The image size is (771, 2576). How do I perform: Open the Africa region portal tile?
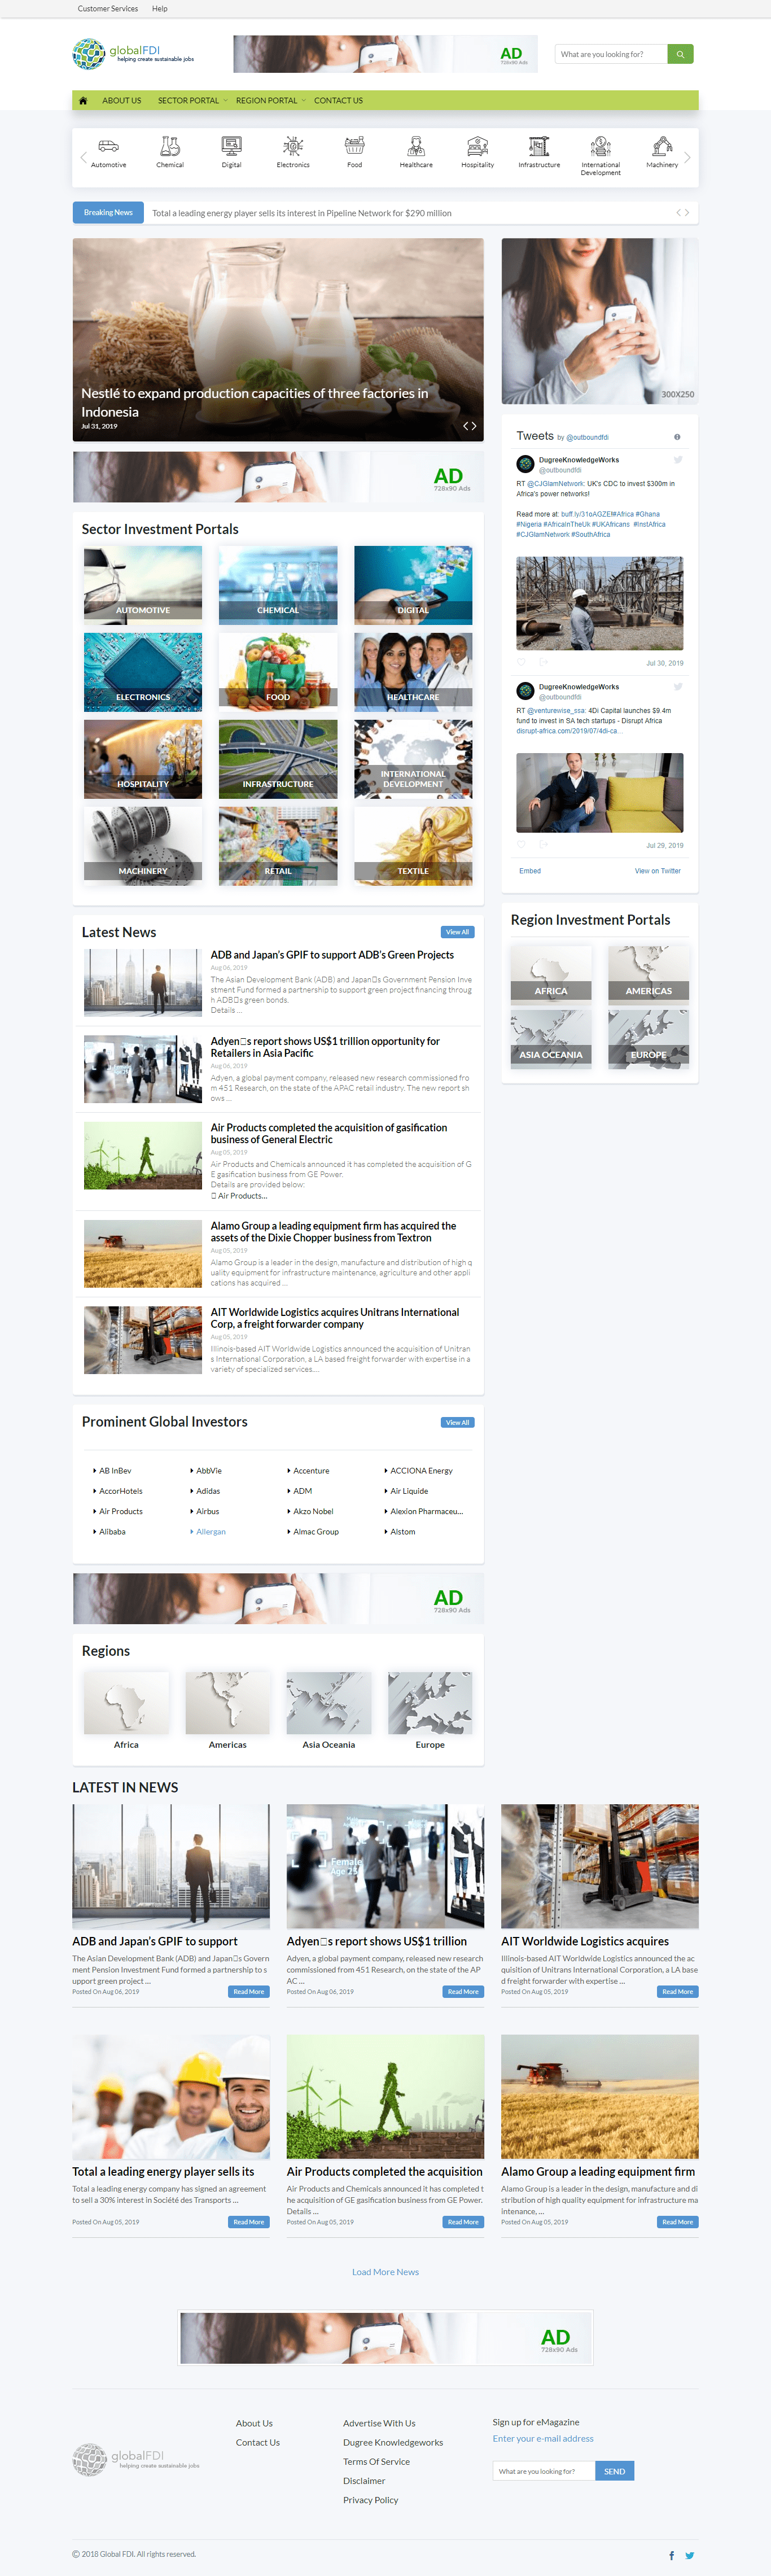[551, 974]
